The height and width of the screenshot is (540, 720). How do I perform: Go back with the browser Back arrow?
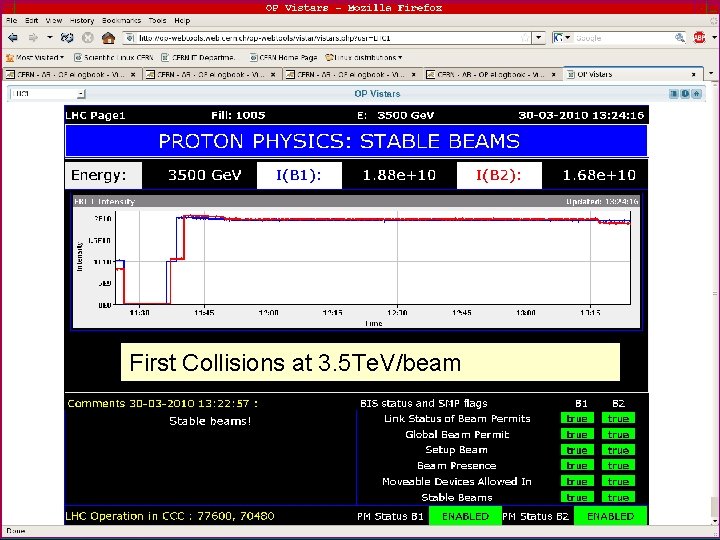pos(13,38)
